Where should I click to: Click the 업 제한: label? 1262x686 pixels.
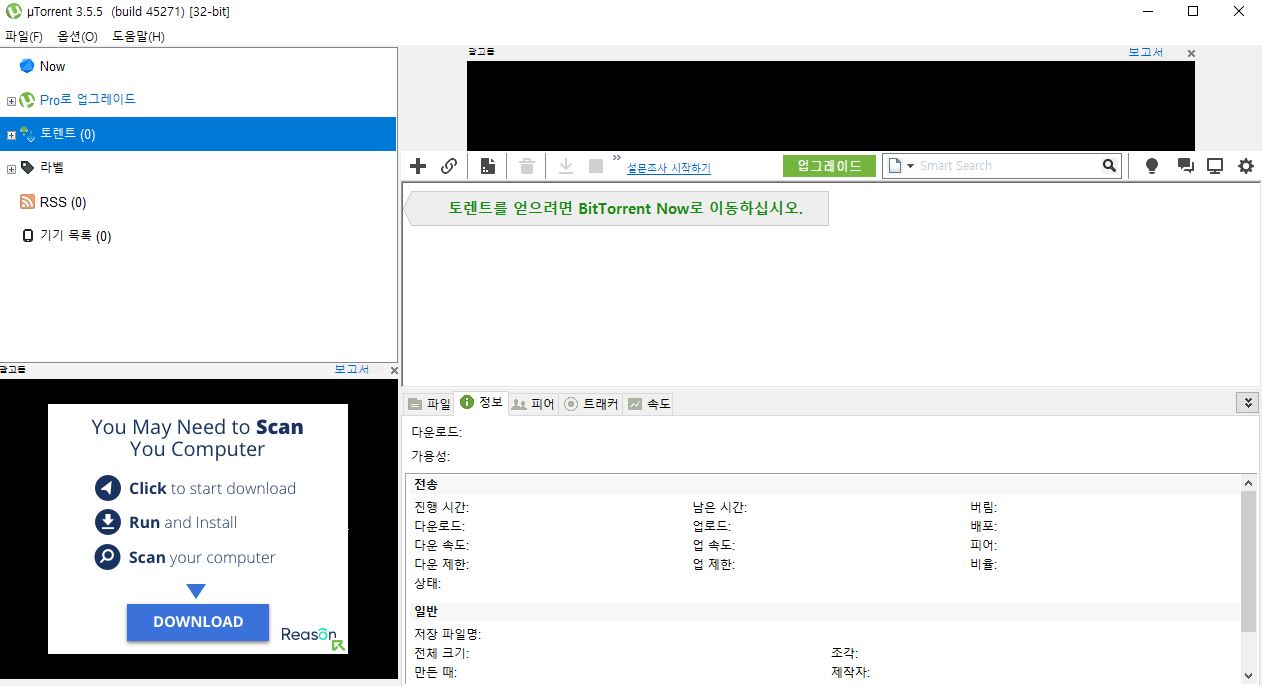(714, 564)
